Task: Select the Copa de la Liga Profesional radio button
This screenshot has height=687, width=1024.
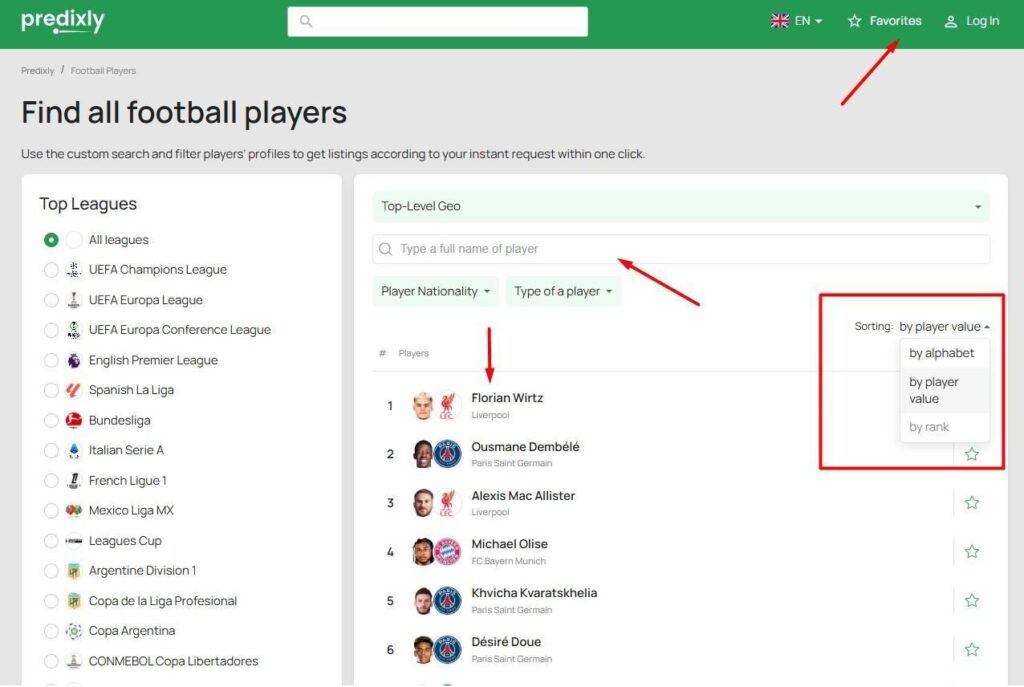Action: (x=51, y=601)
